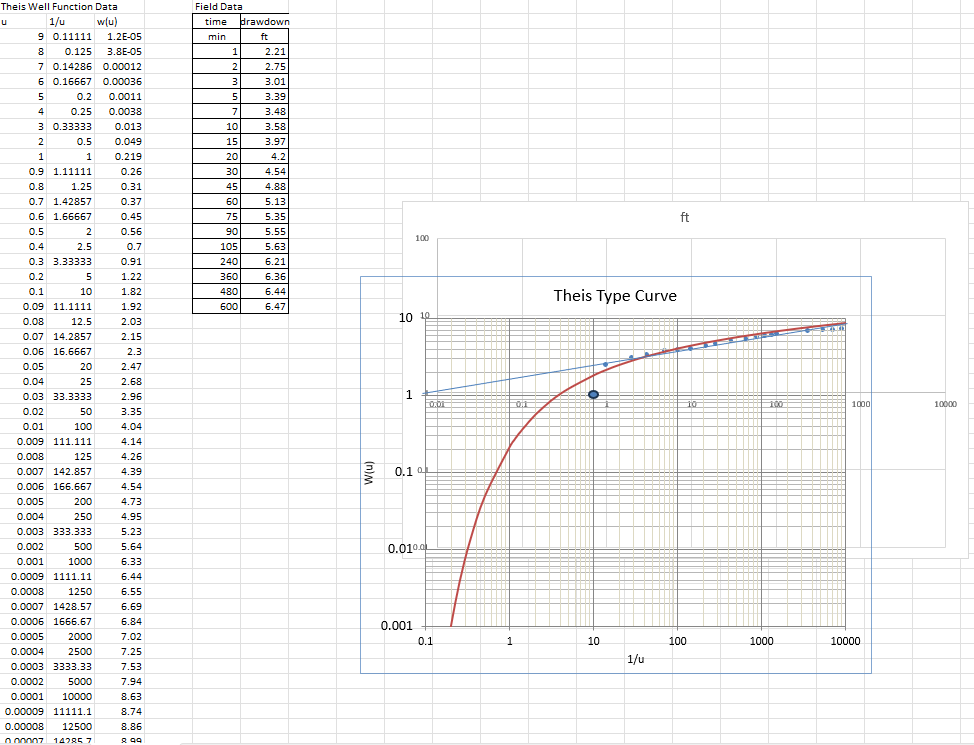Click the large highlighted data point marker
This screenshot has width=974, height=745.
(x=592, y=394)
